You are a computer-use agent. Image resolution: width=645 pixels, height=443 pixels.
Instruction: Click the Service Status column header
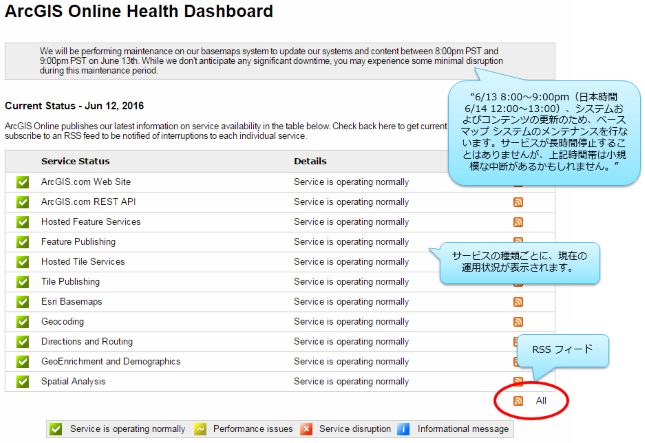75,161
